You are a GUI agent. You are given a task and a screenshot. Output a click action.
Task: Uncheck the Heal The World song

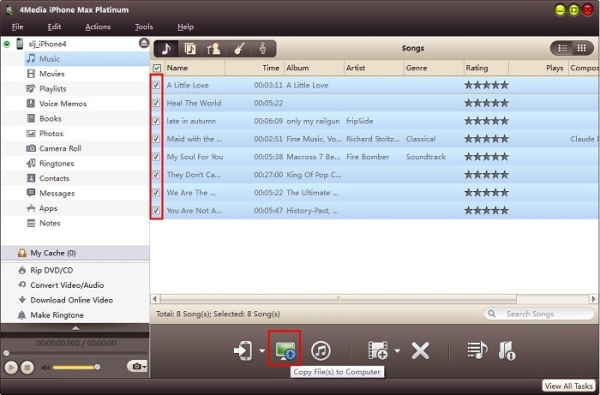[156, 103]
